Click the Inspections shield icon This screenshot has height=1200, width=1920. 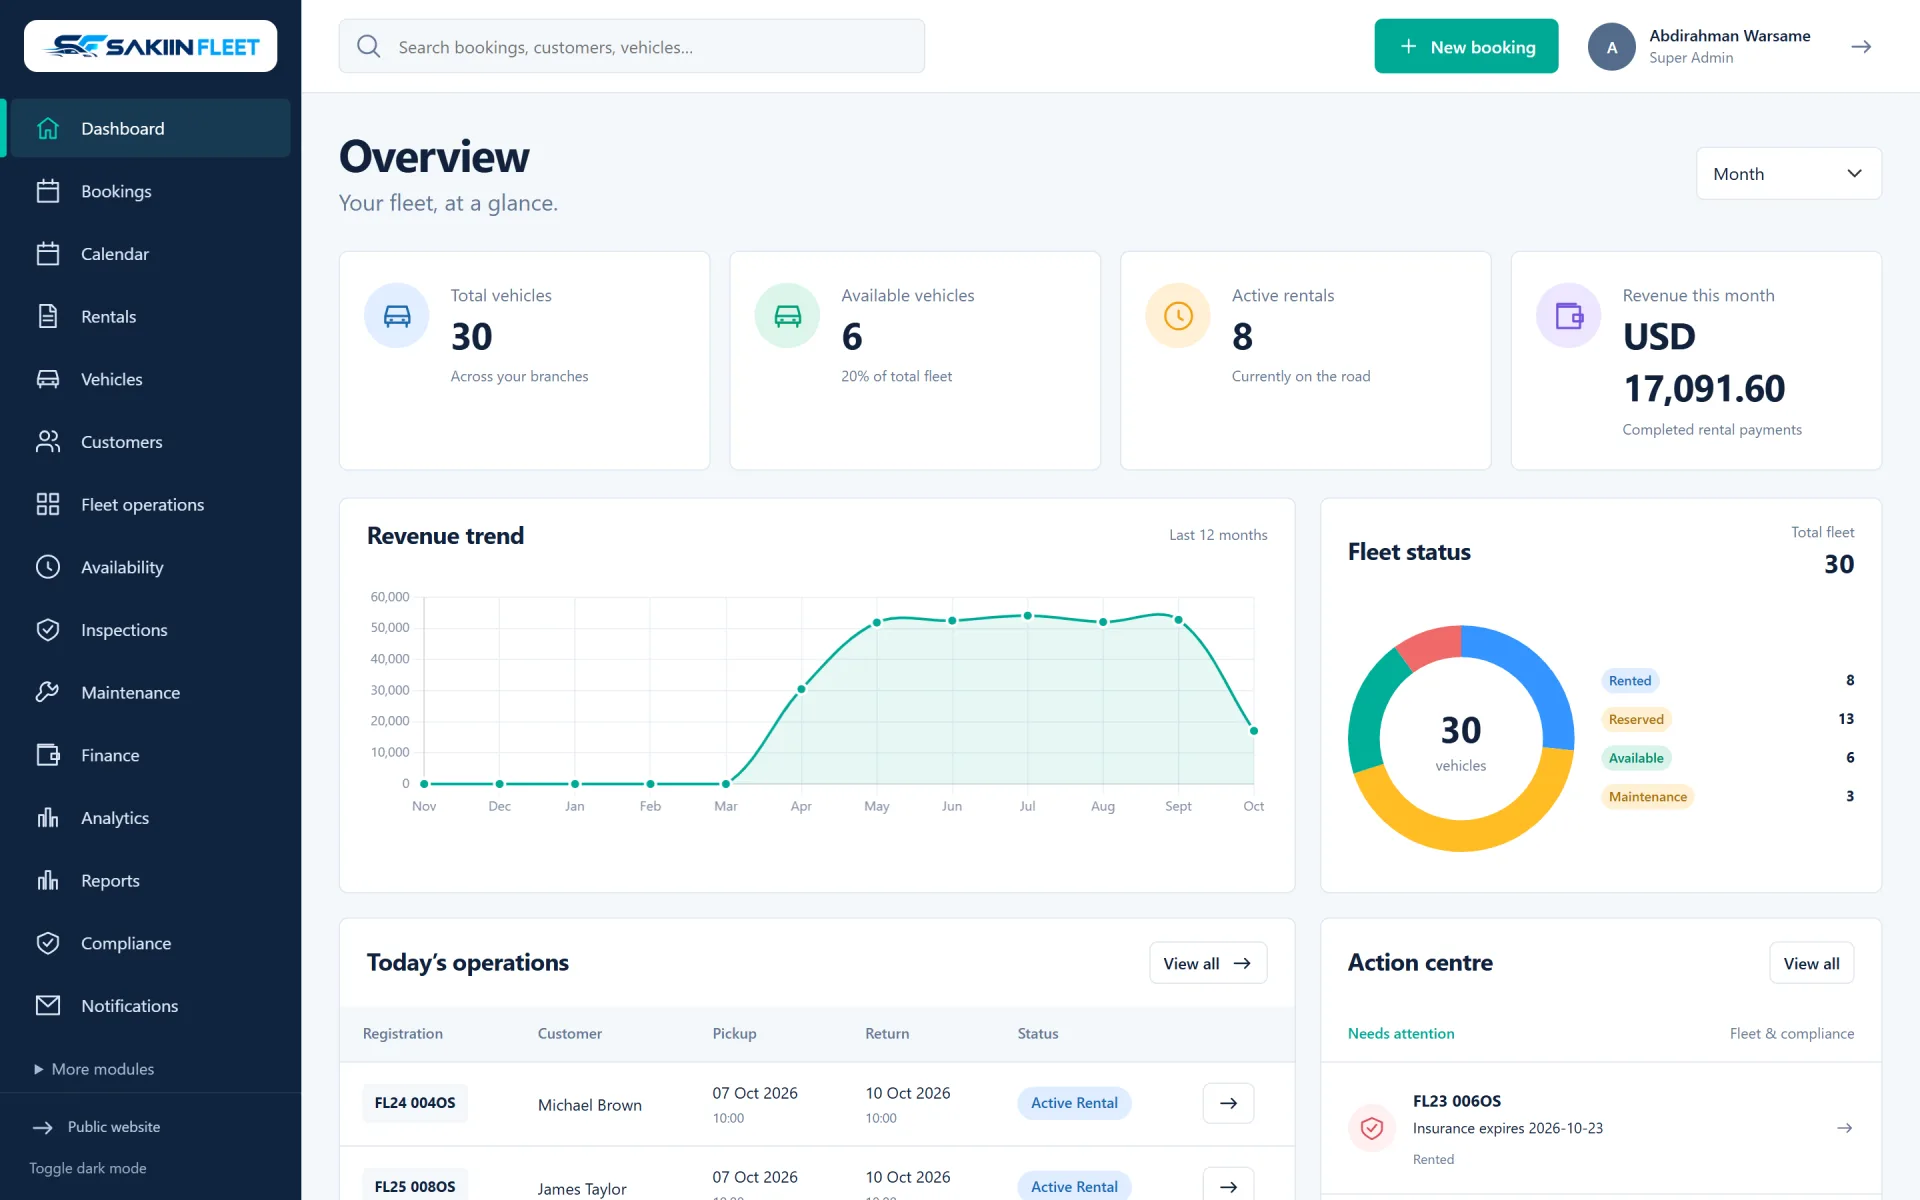tap(48, 630)
